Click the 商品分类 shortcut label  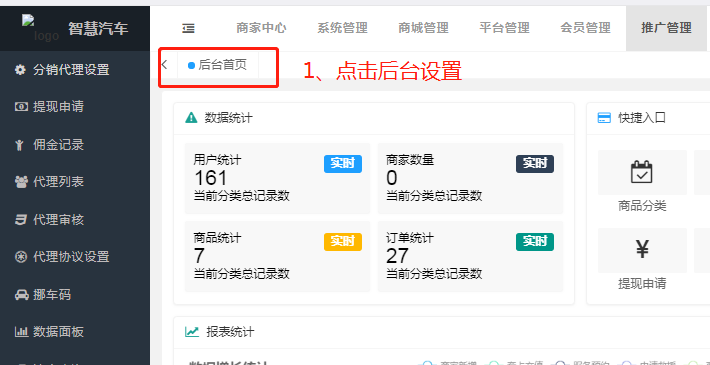point(642,207)
